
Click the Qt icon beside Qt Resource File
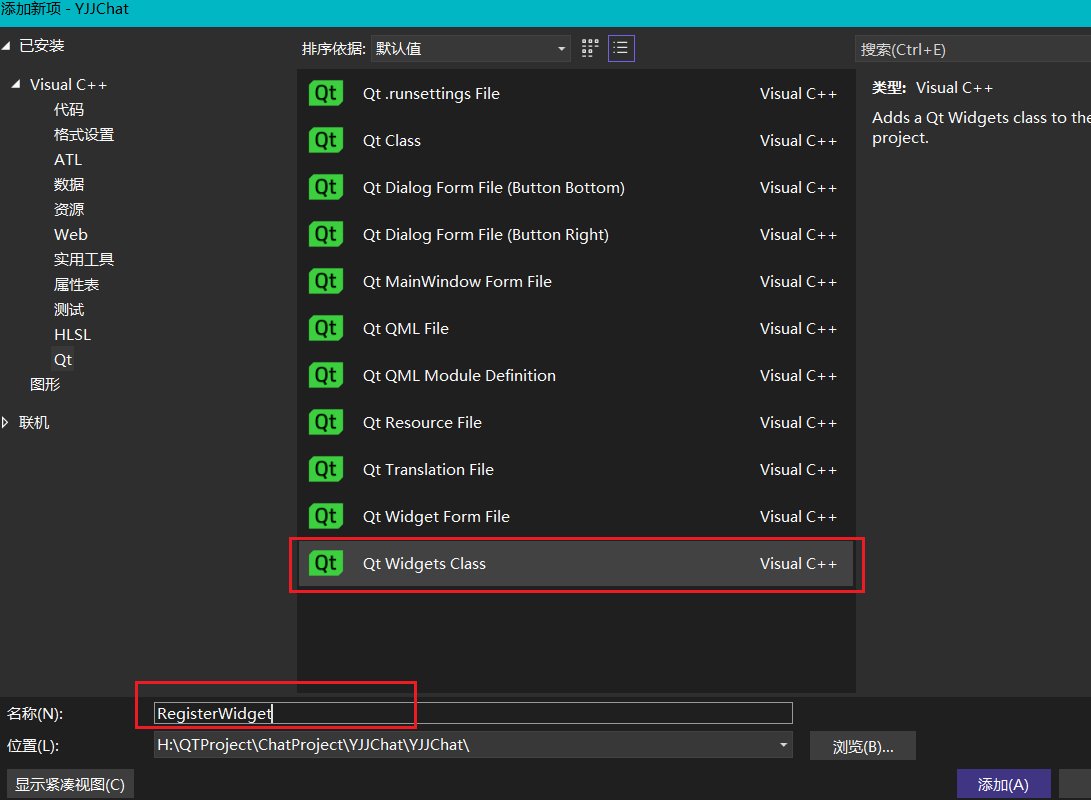(x=326, y=422)
